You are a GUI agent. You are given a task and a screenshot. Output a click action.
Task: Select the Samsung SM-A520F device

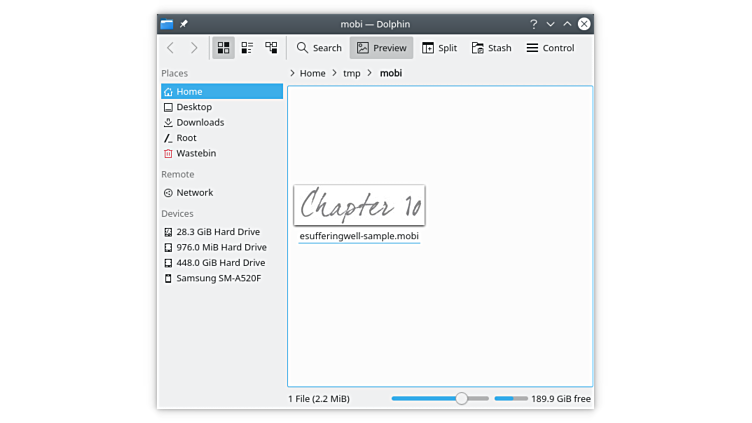pyautogui.click(x=218, y=278)
